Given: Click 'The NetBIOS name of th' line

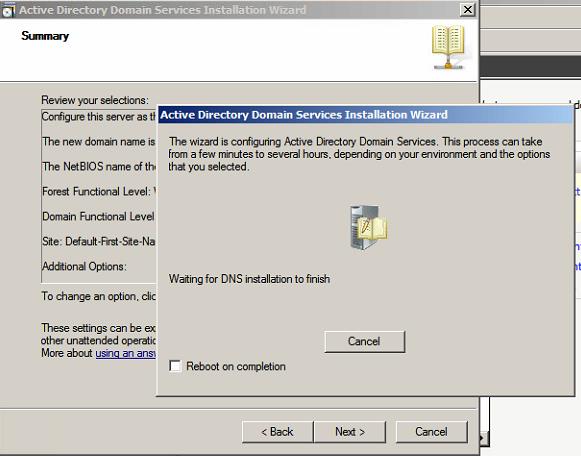Looking at the screenshot, I should tap(99, 166).
